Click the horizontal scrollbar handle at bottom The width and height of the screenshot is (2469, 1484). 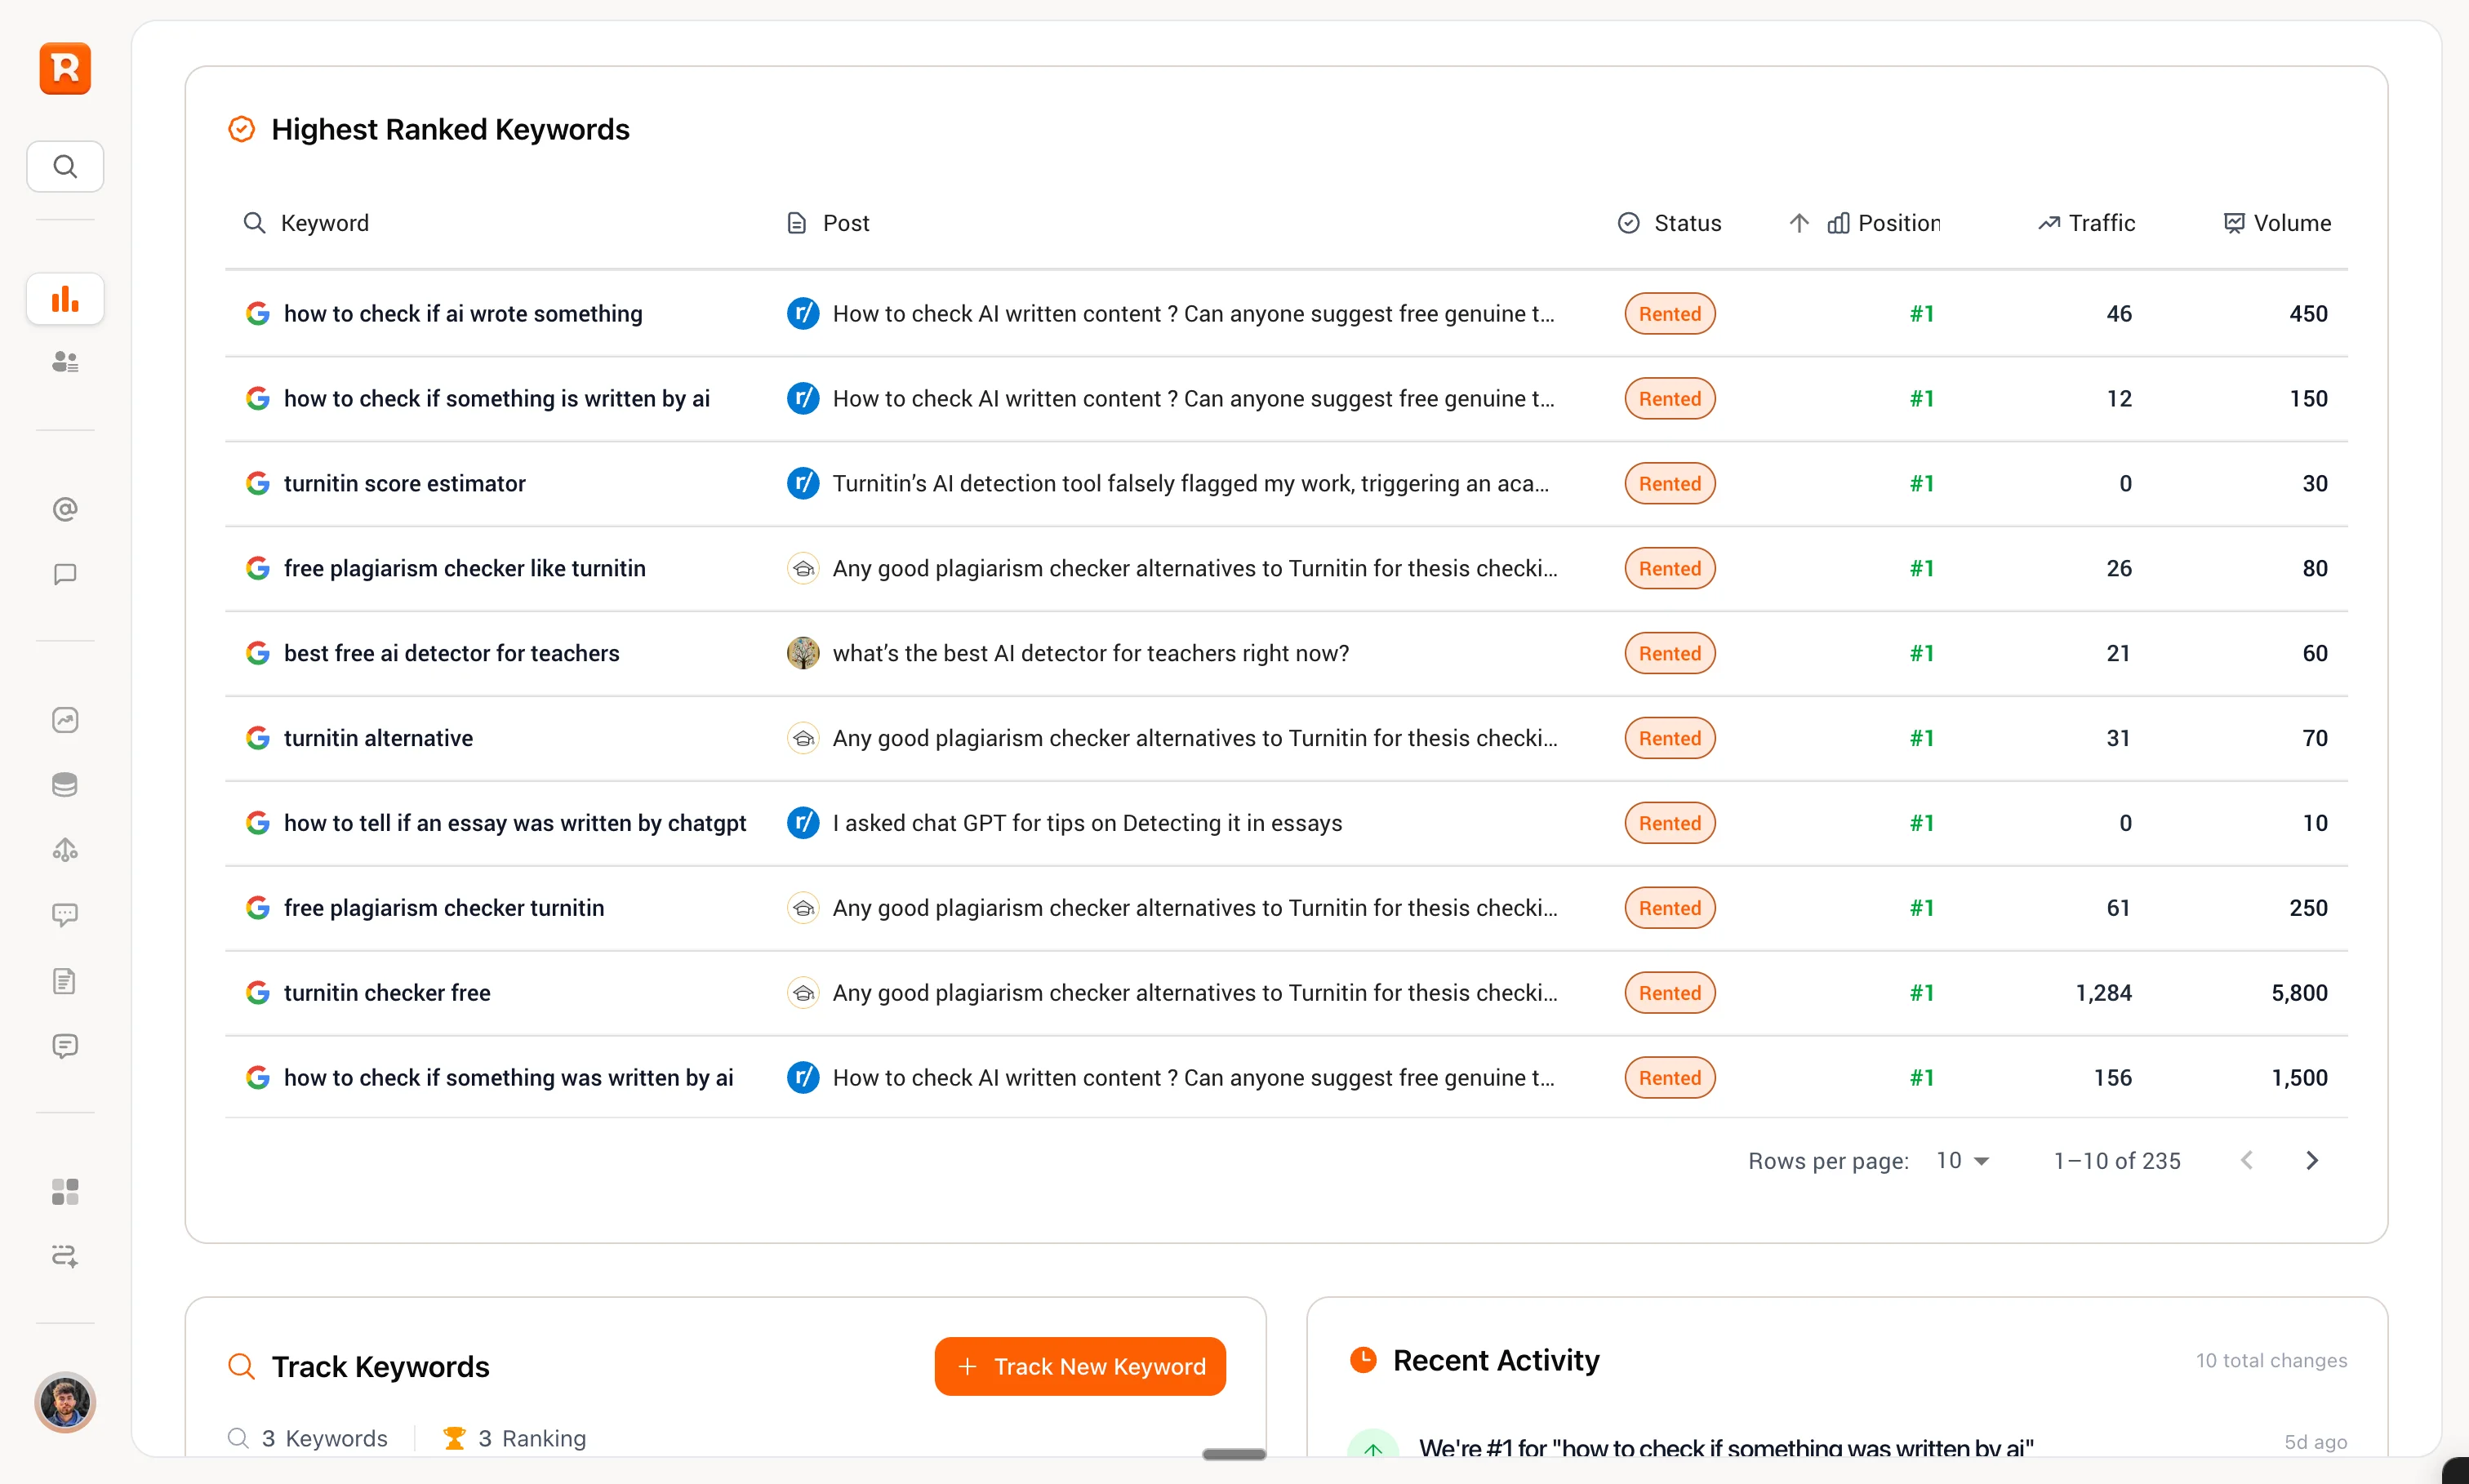coord(1234,1455)
